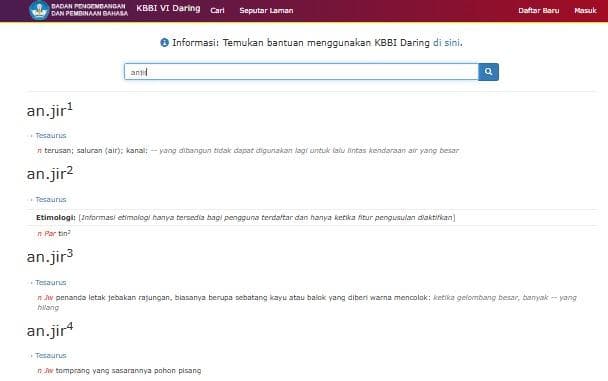Click the magnifier search button

click(488, 72)
